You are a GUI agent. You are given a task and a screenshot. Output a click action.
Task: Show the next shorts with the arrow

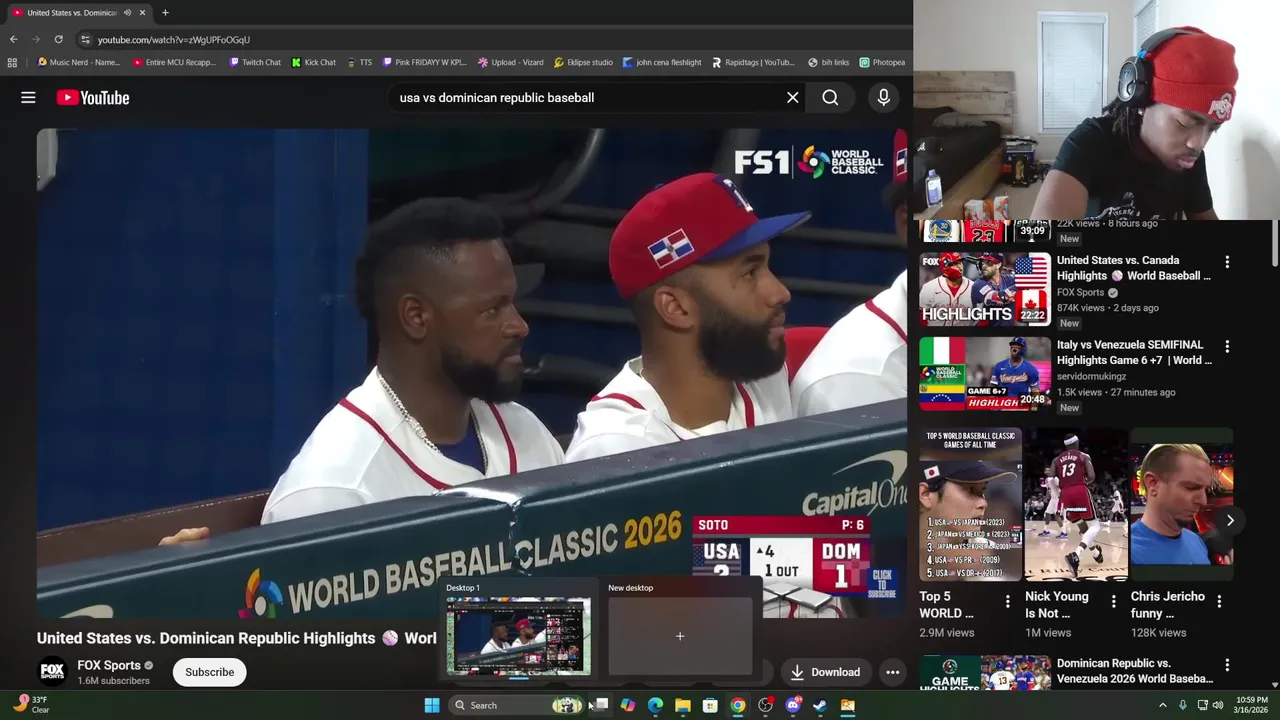[1230, 521]
